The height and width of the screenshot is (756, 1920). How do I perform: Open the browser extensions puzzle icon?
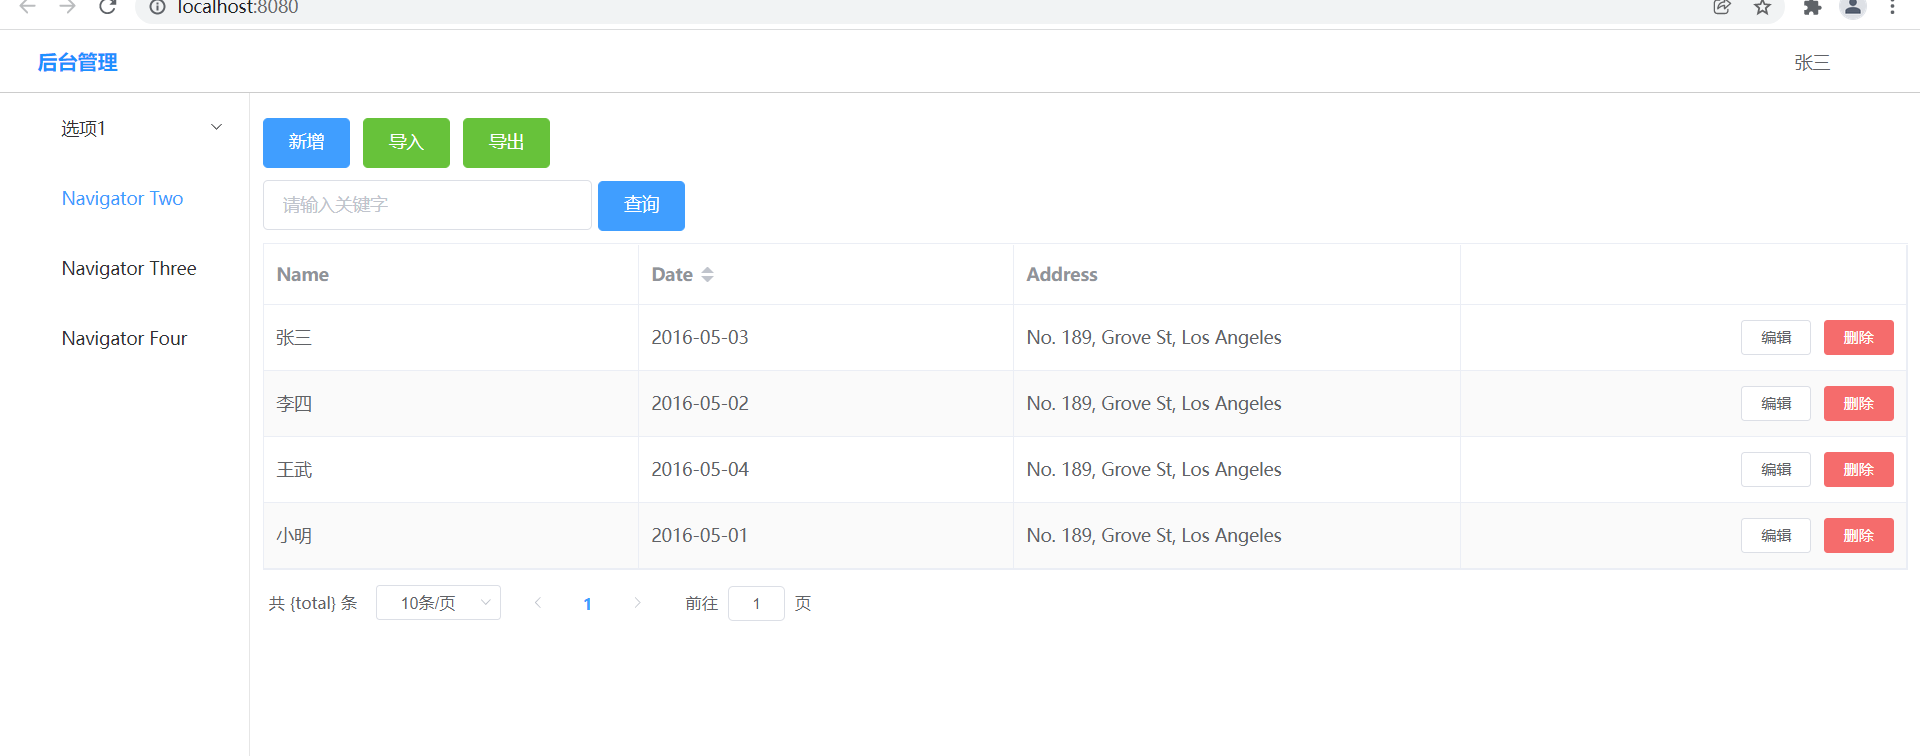(1812, 7)
